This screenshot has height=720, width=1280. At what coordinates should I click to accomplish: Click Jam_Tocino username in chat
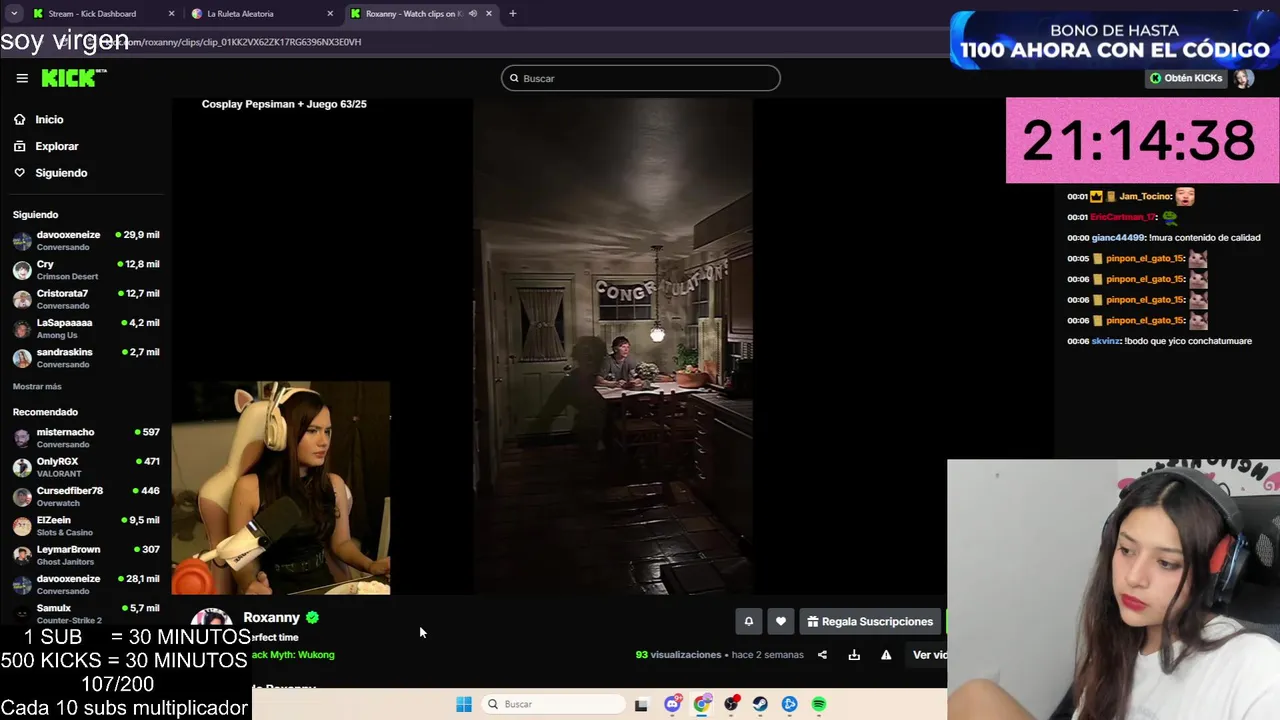1145,197
